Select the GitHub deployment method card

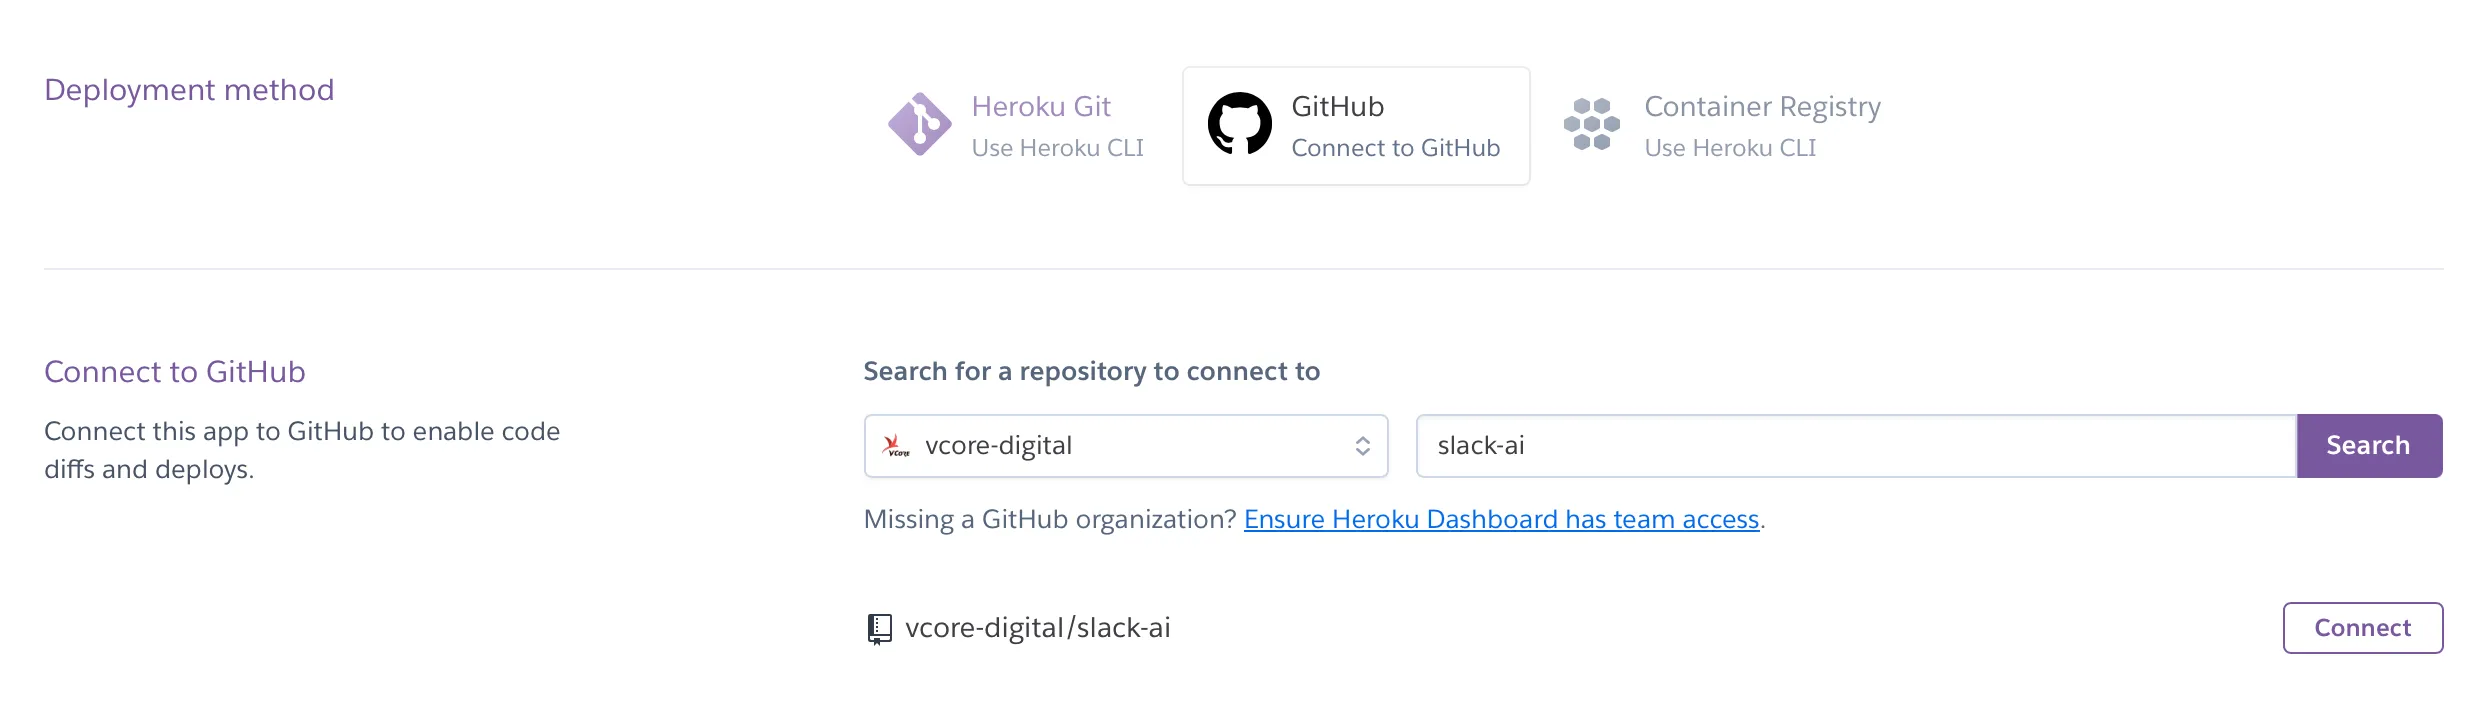click(1356, 124)
